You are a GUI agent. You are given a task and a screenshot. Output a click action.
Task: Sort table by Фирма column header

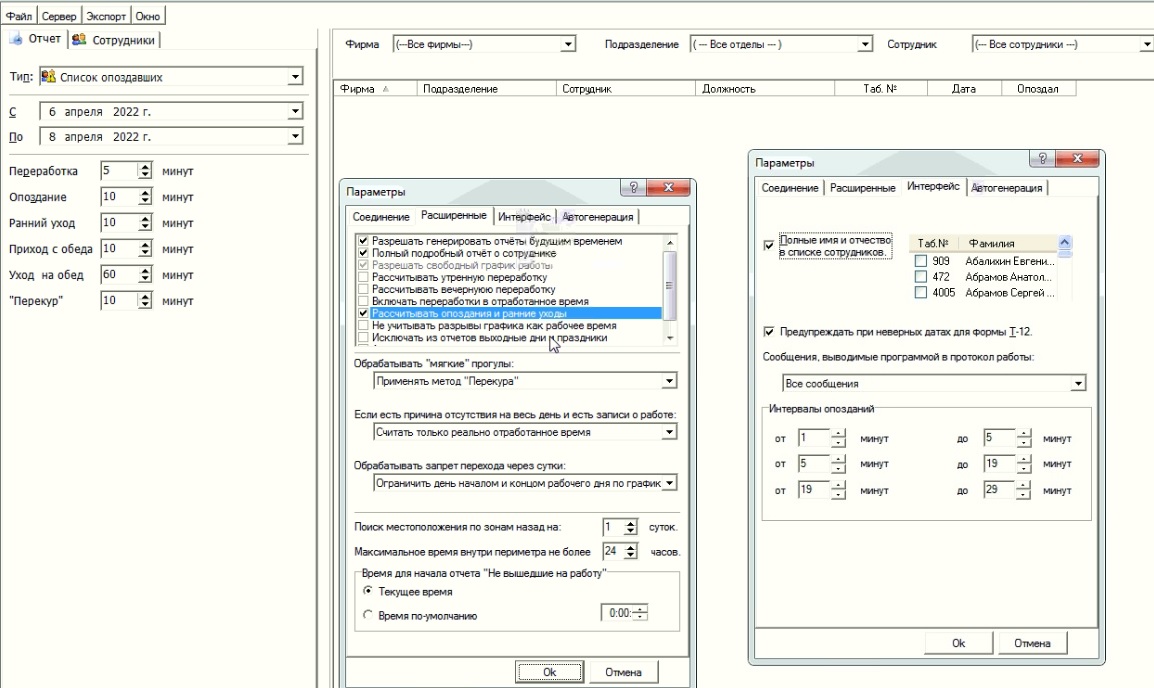click(375, 88)
